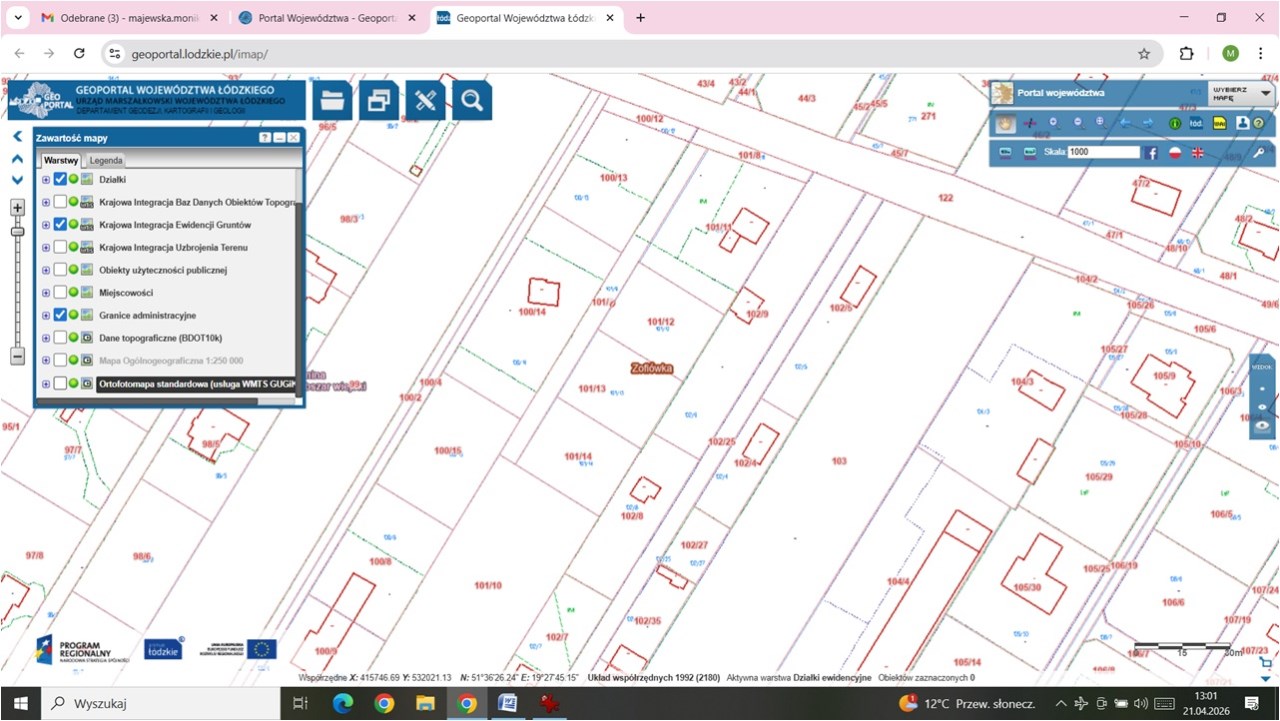
Task: Click the magnifier search tool button
Action: pos(472,100)
